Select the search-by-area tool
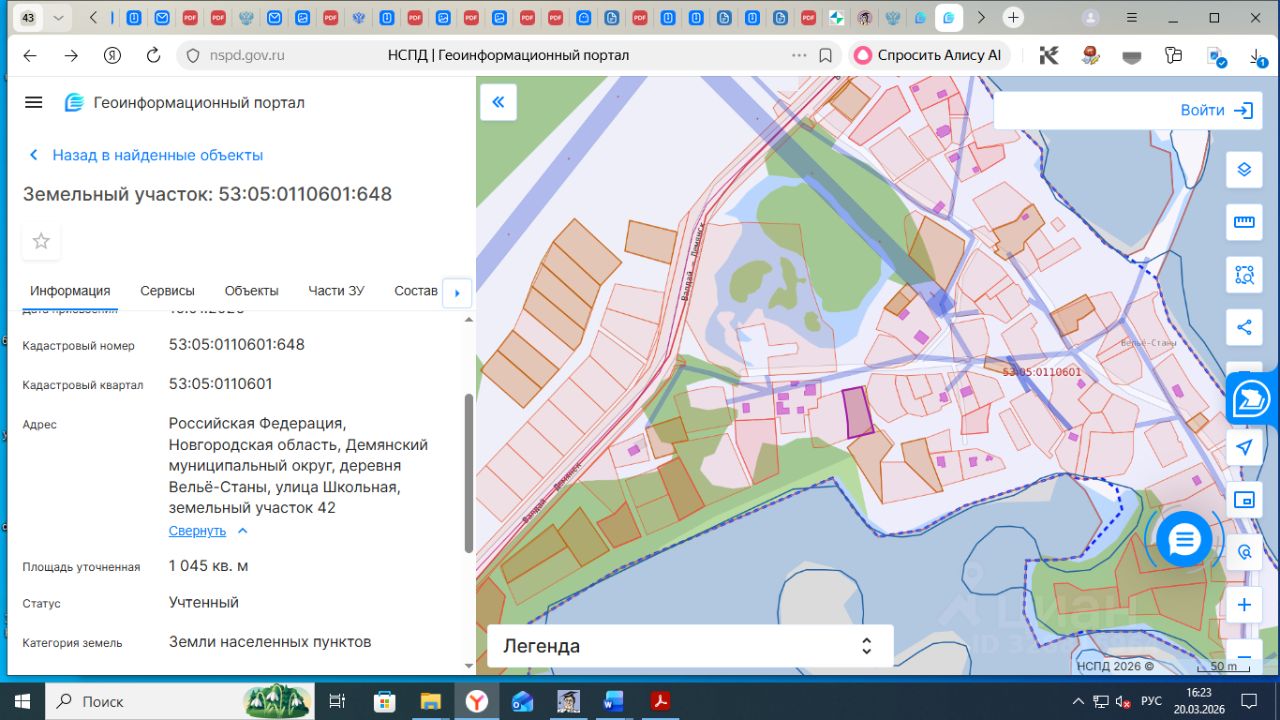This screenshot has width=1280, height=720. pyautogui.click(x=1244, y=274)
